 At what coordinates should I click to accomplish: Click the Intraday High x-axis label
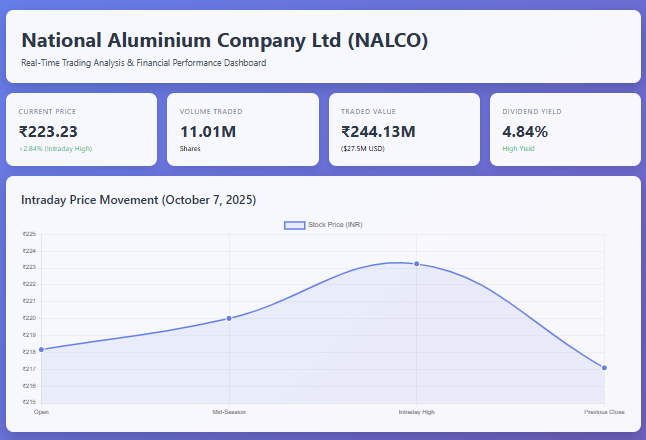point(417,412)
